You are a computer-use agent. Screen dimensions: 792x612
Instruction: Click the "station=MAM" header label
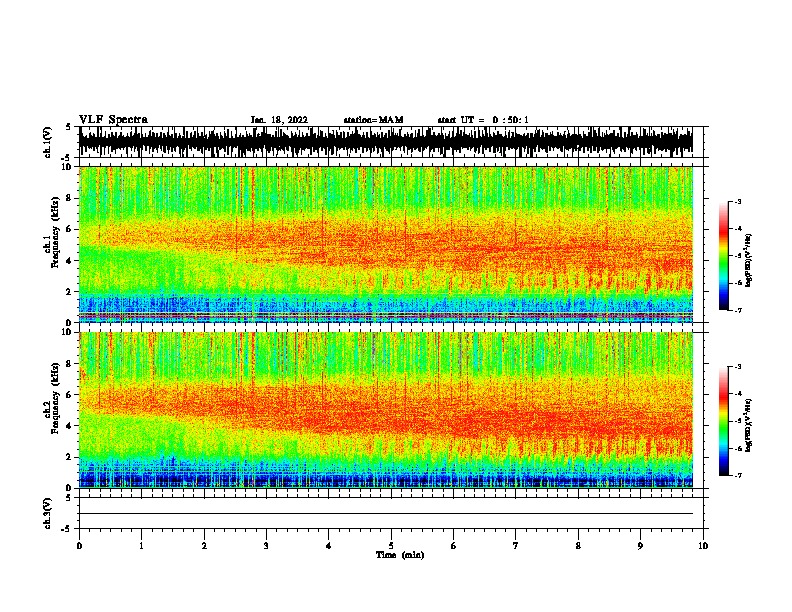373,120
